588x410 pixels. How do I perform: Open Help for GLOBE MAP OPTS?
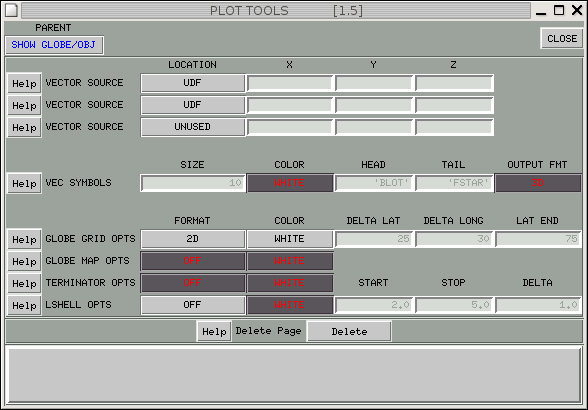(x=24, y=261)
